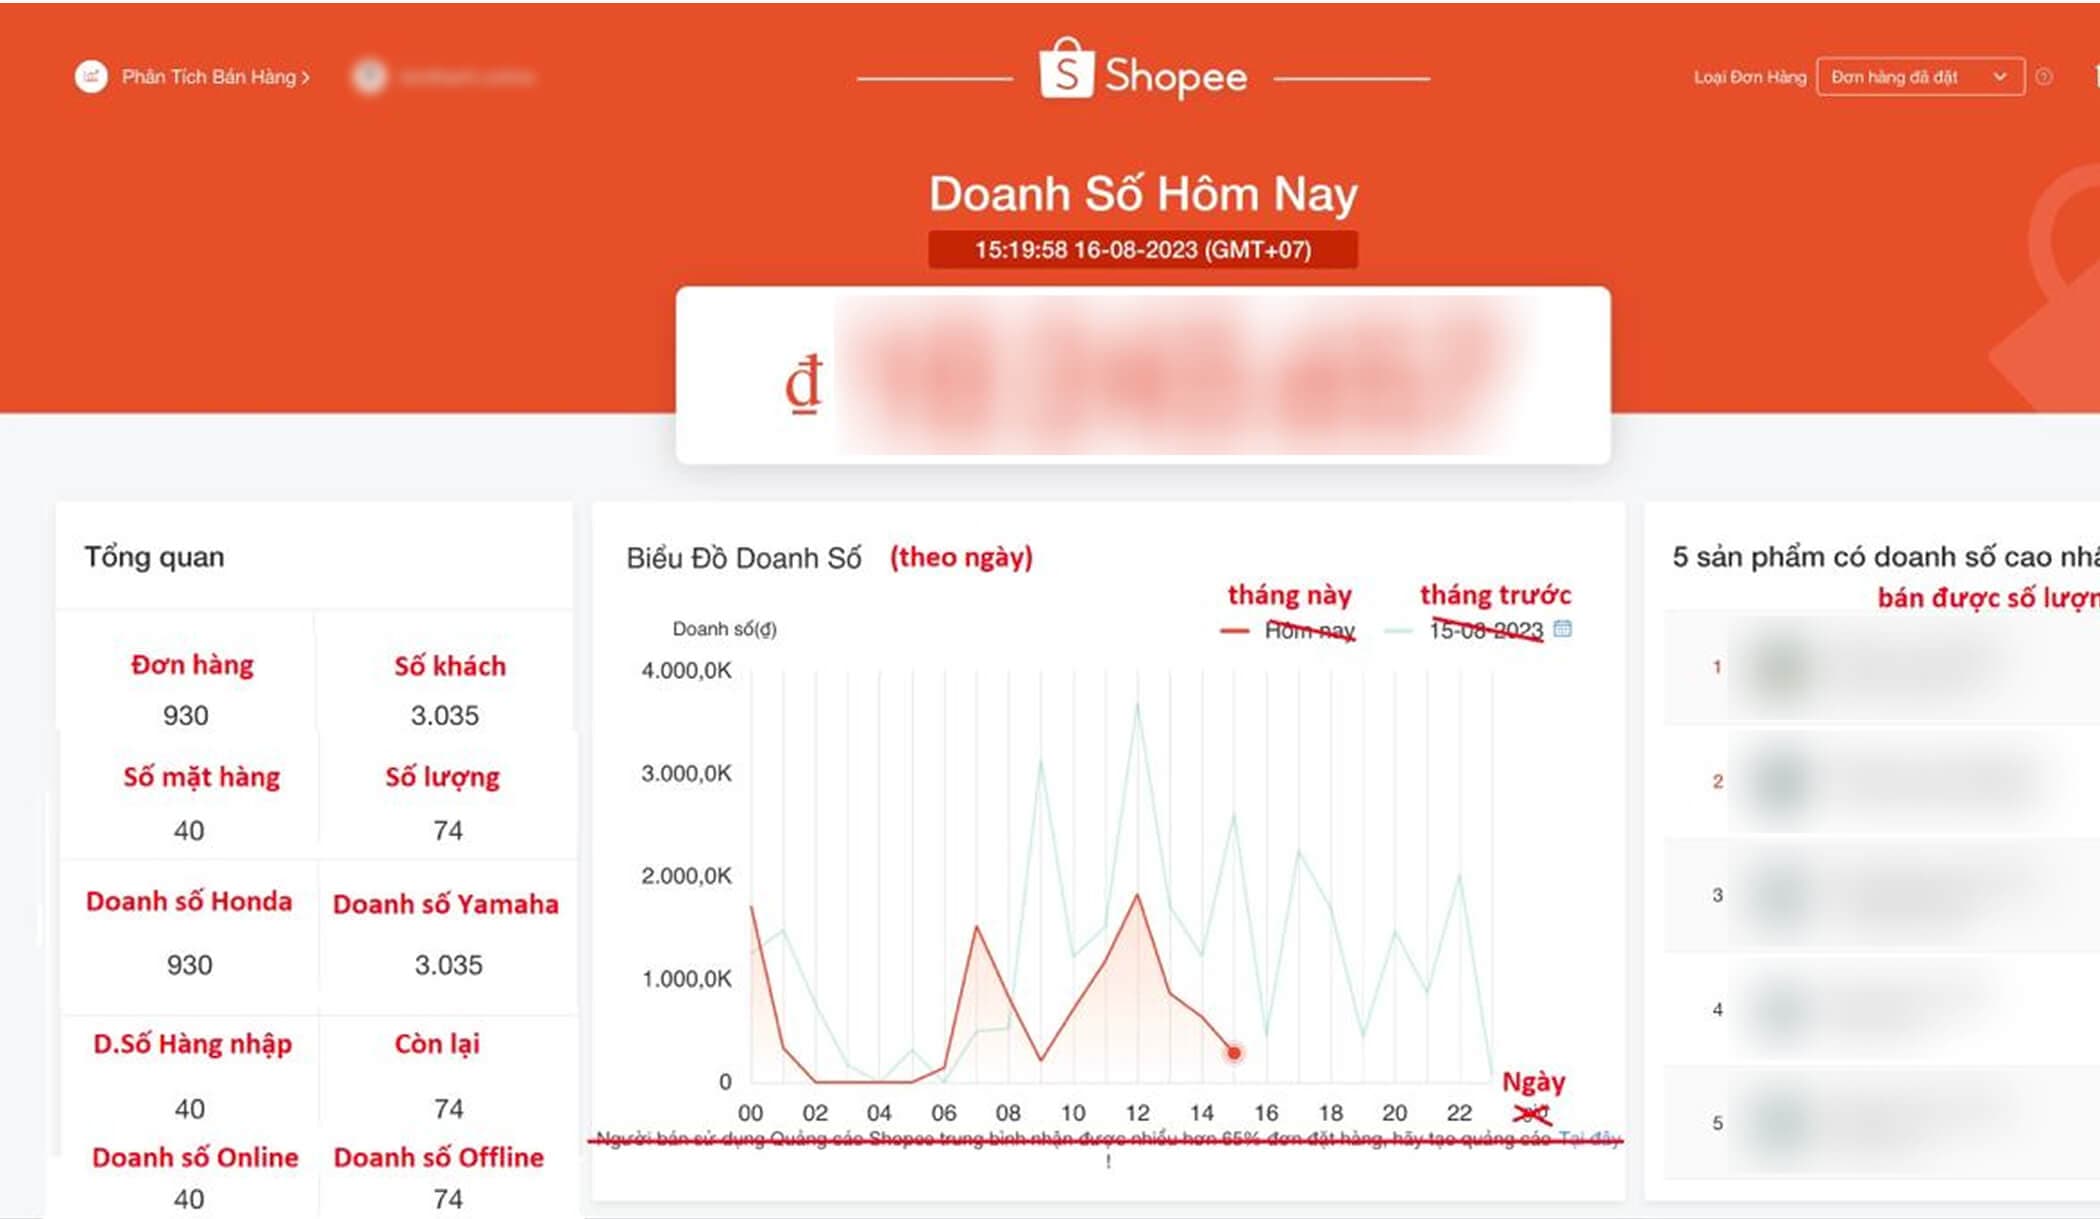Click the 12 hour mark on chart axis
Screen dimensions: 2100x1219
(x=1137, y=1113)
